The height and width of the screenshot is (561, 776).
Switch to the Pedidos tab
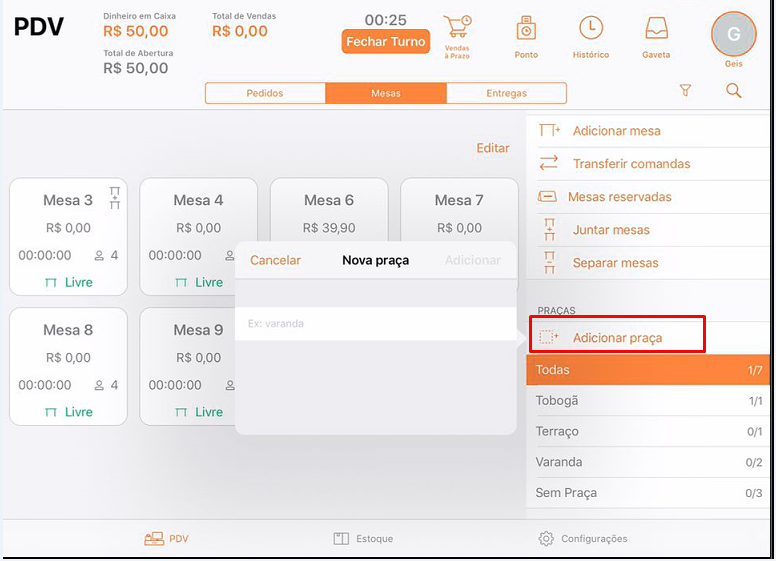tap(265, 93)
